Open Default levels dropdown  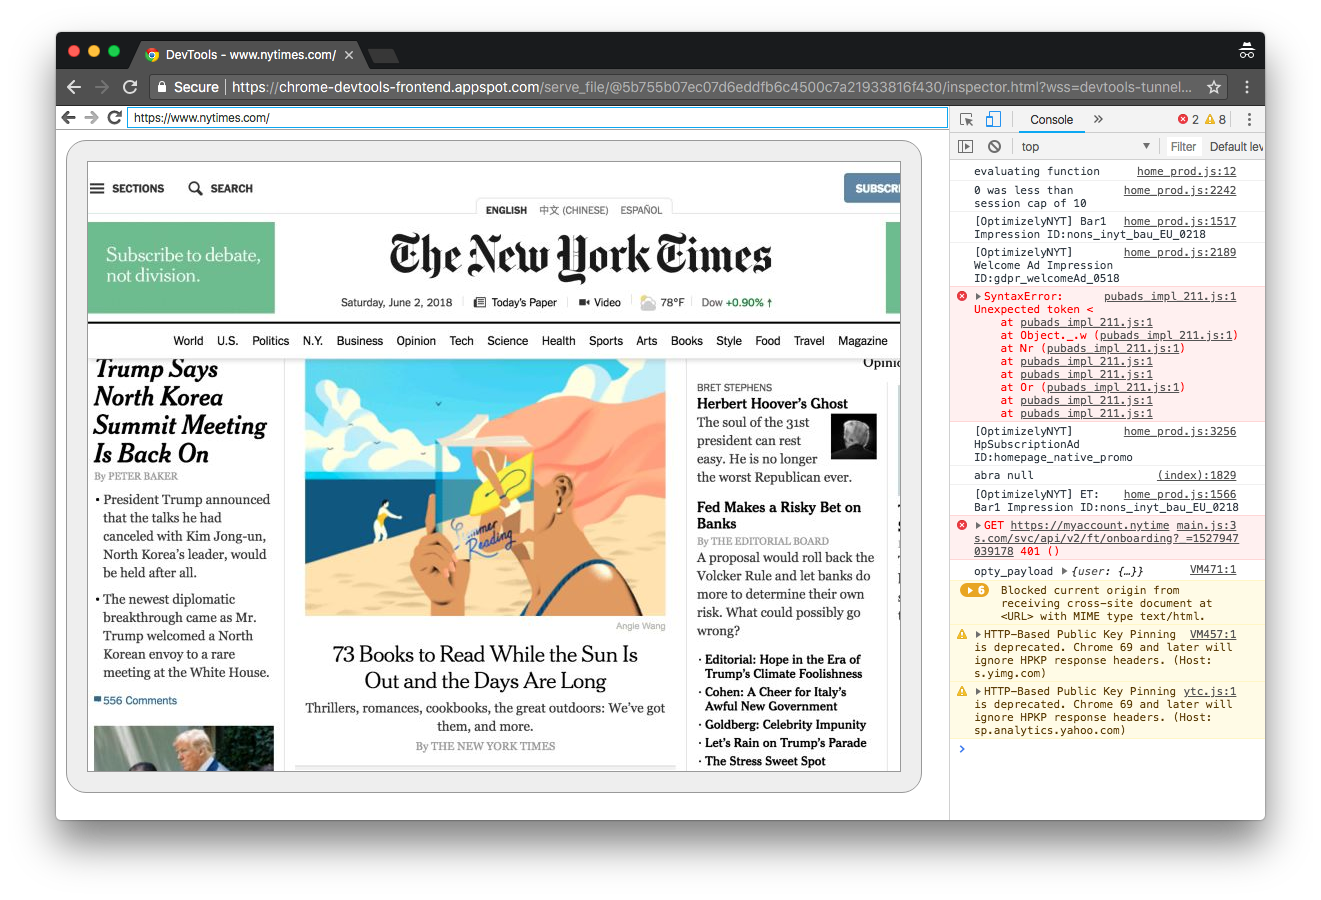1236,146
